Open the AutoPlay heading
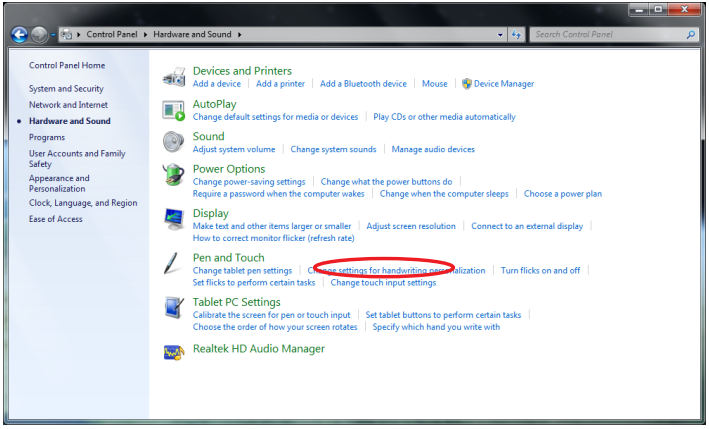 pos(214,104)
